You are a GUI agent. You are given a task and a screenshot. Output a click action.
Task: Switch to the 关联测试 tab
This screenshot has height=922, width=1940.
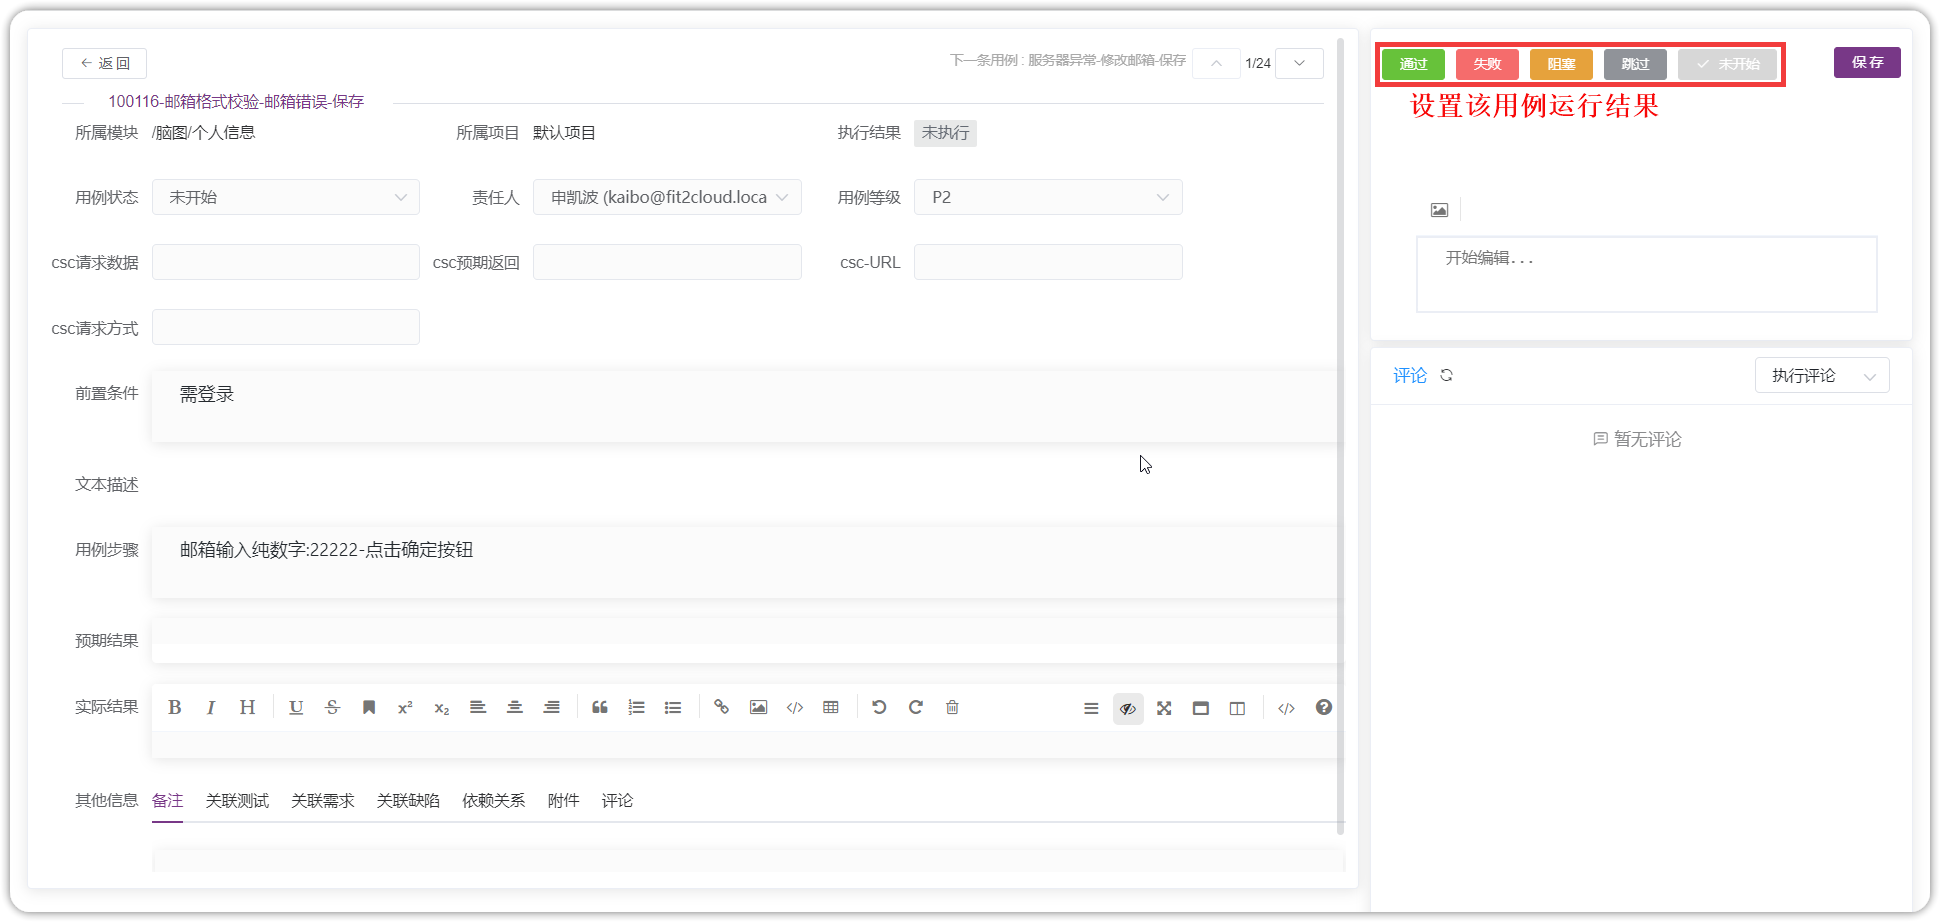click(x=237, y=801)
